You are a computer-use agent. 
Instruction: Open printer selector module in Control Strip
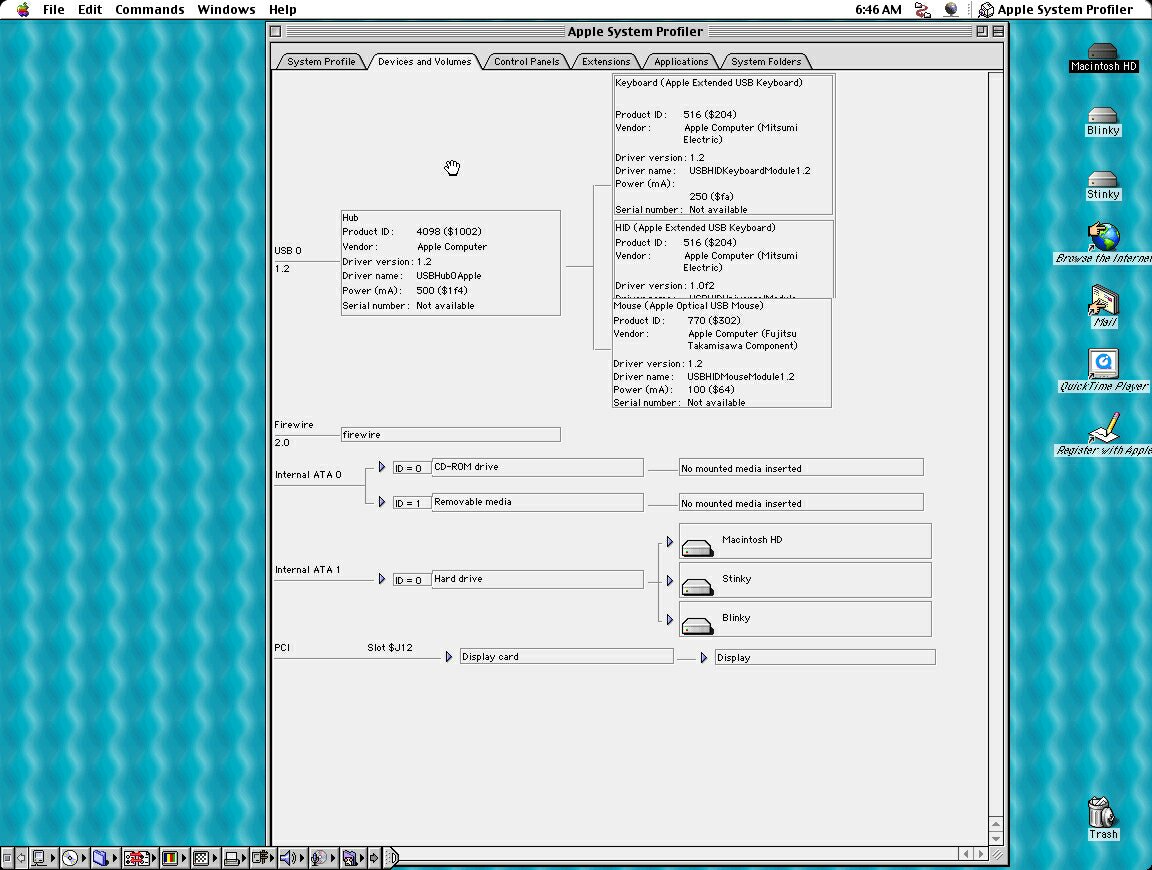(x=234, y=858)
